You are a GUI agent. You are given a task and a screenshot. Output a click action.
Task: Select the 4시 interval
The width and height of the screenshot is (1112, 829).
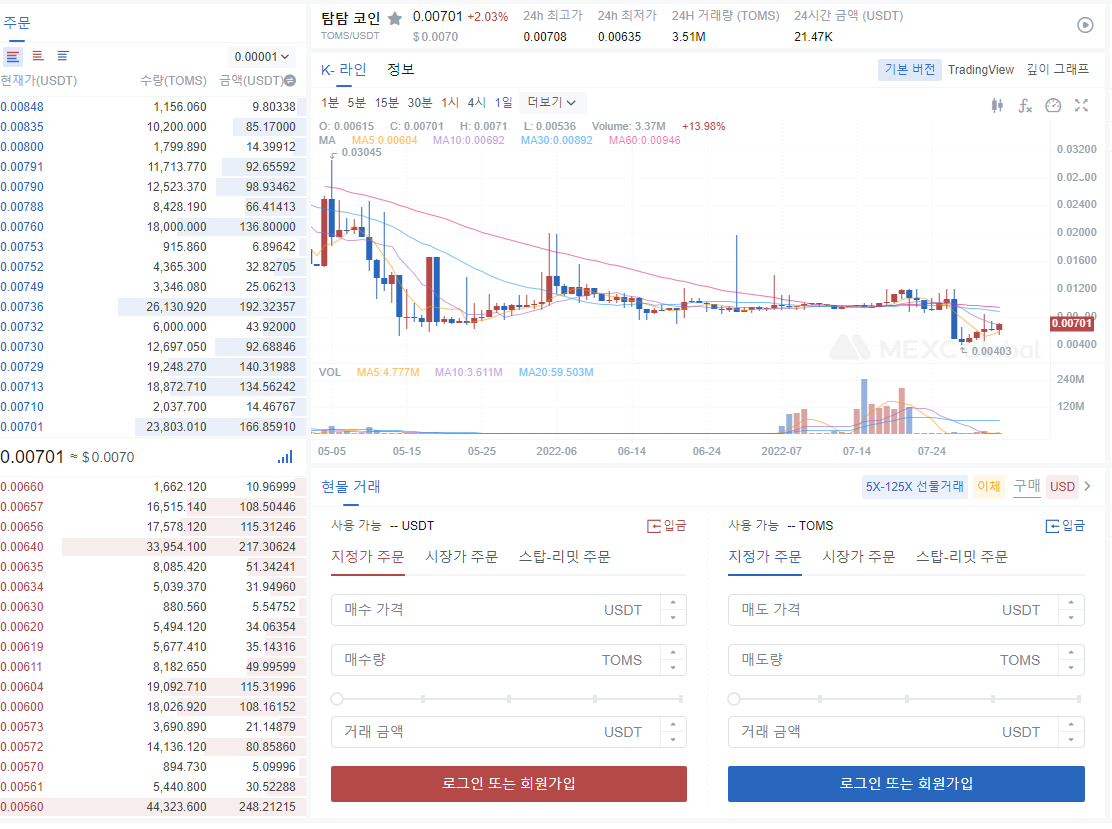477,103
